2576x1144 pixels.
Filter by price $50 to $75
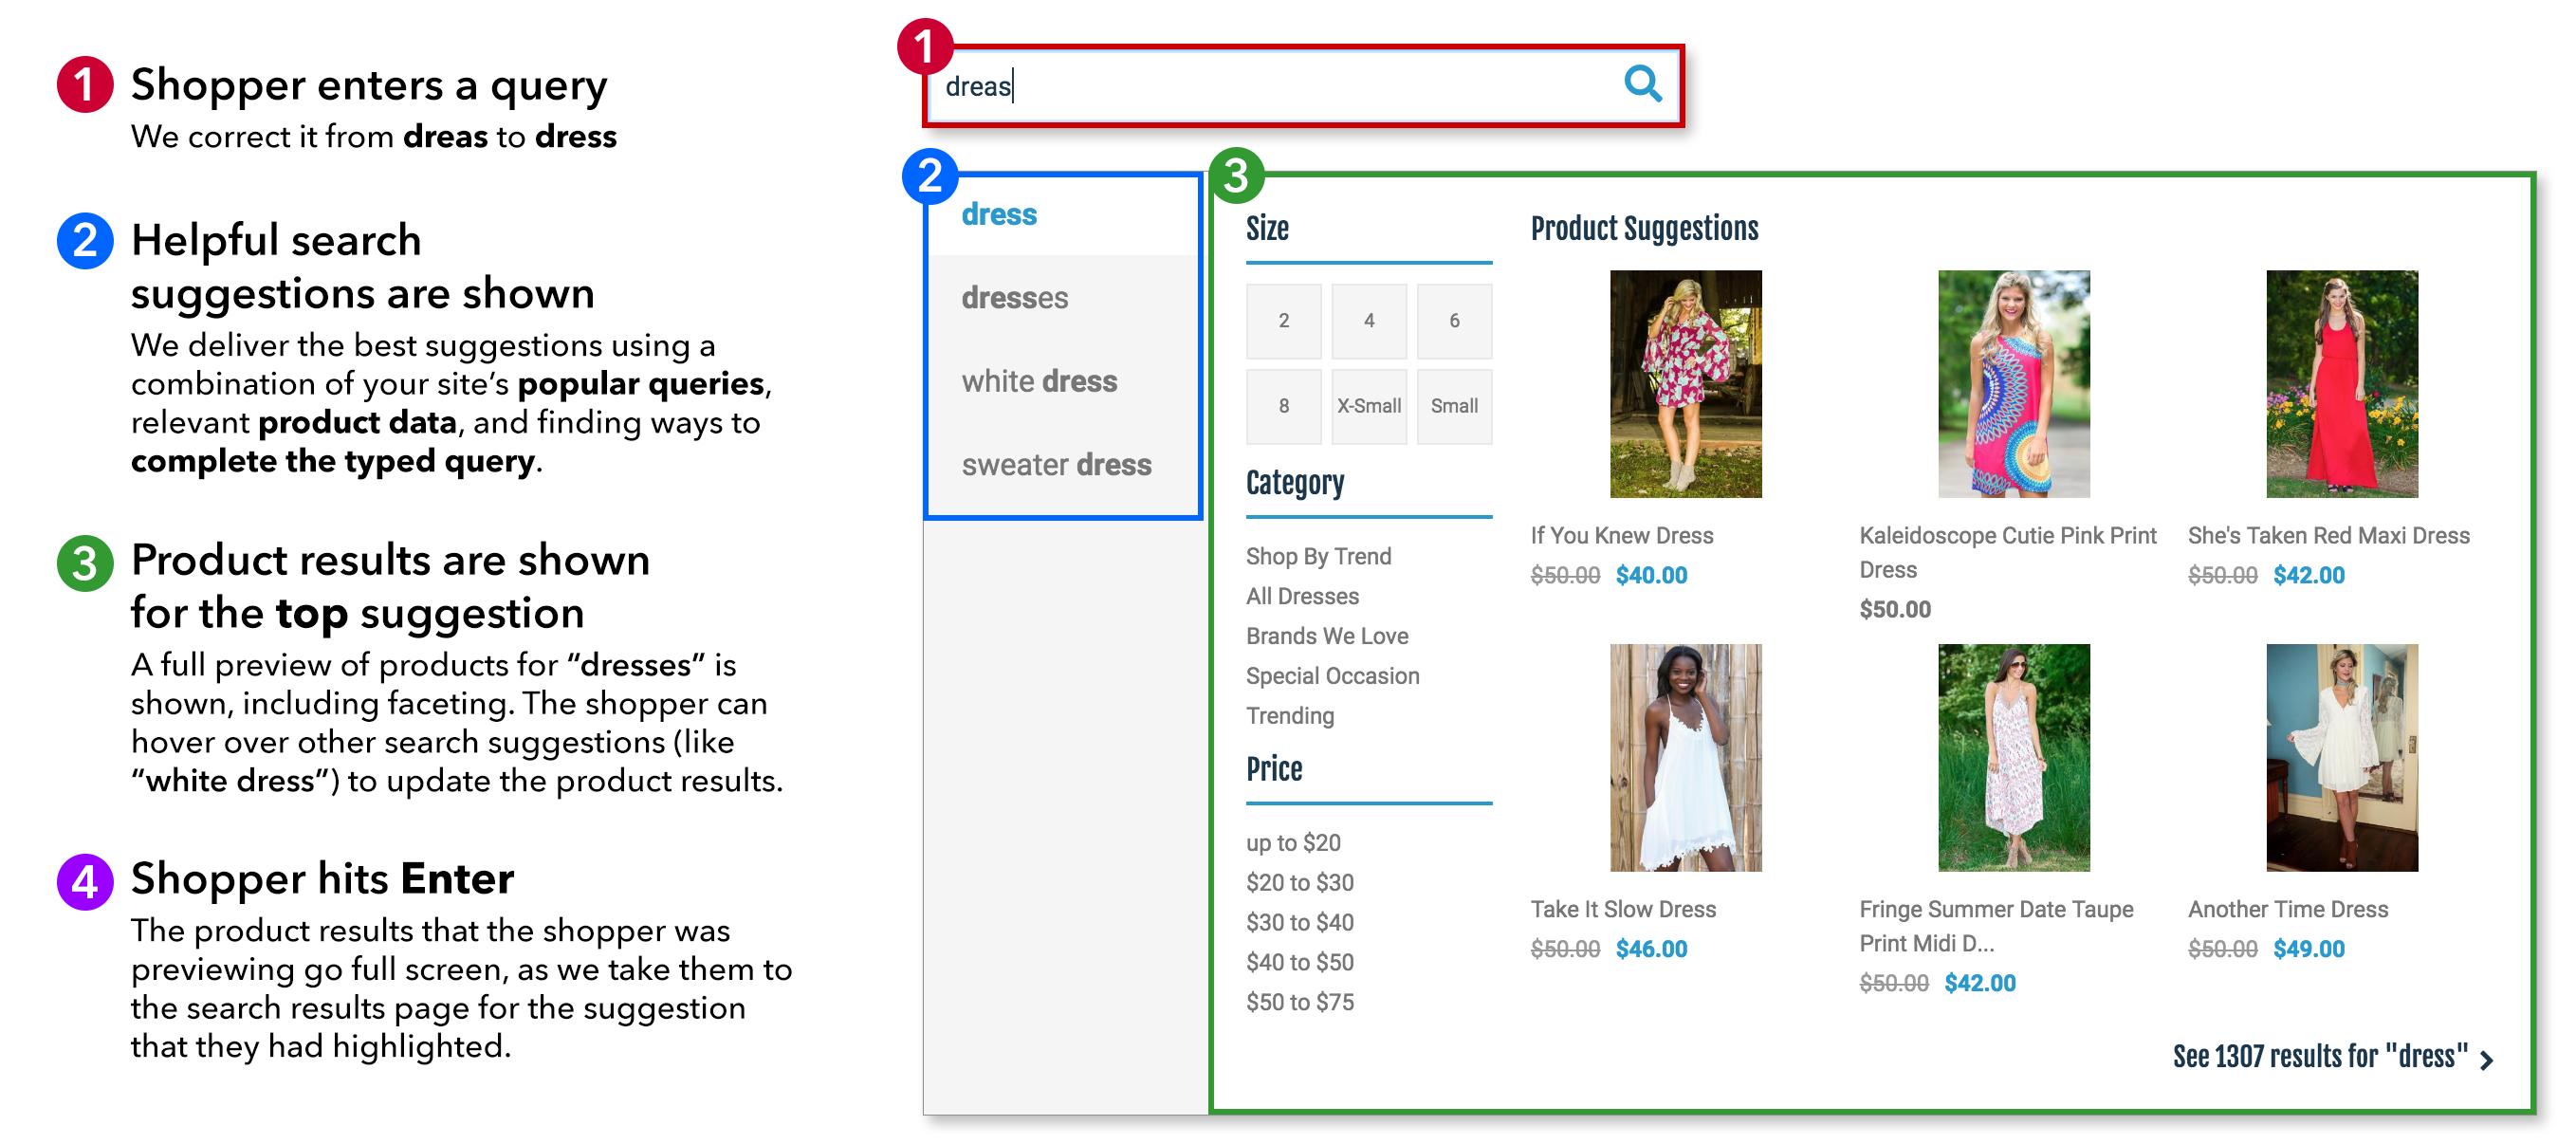pyautogui.click(x=1299, y=1002)
